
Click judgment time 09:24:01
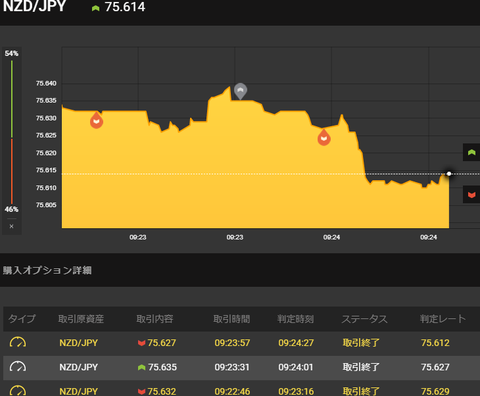point(296,367)
